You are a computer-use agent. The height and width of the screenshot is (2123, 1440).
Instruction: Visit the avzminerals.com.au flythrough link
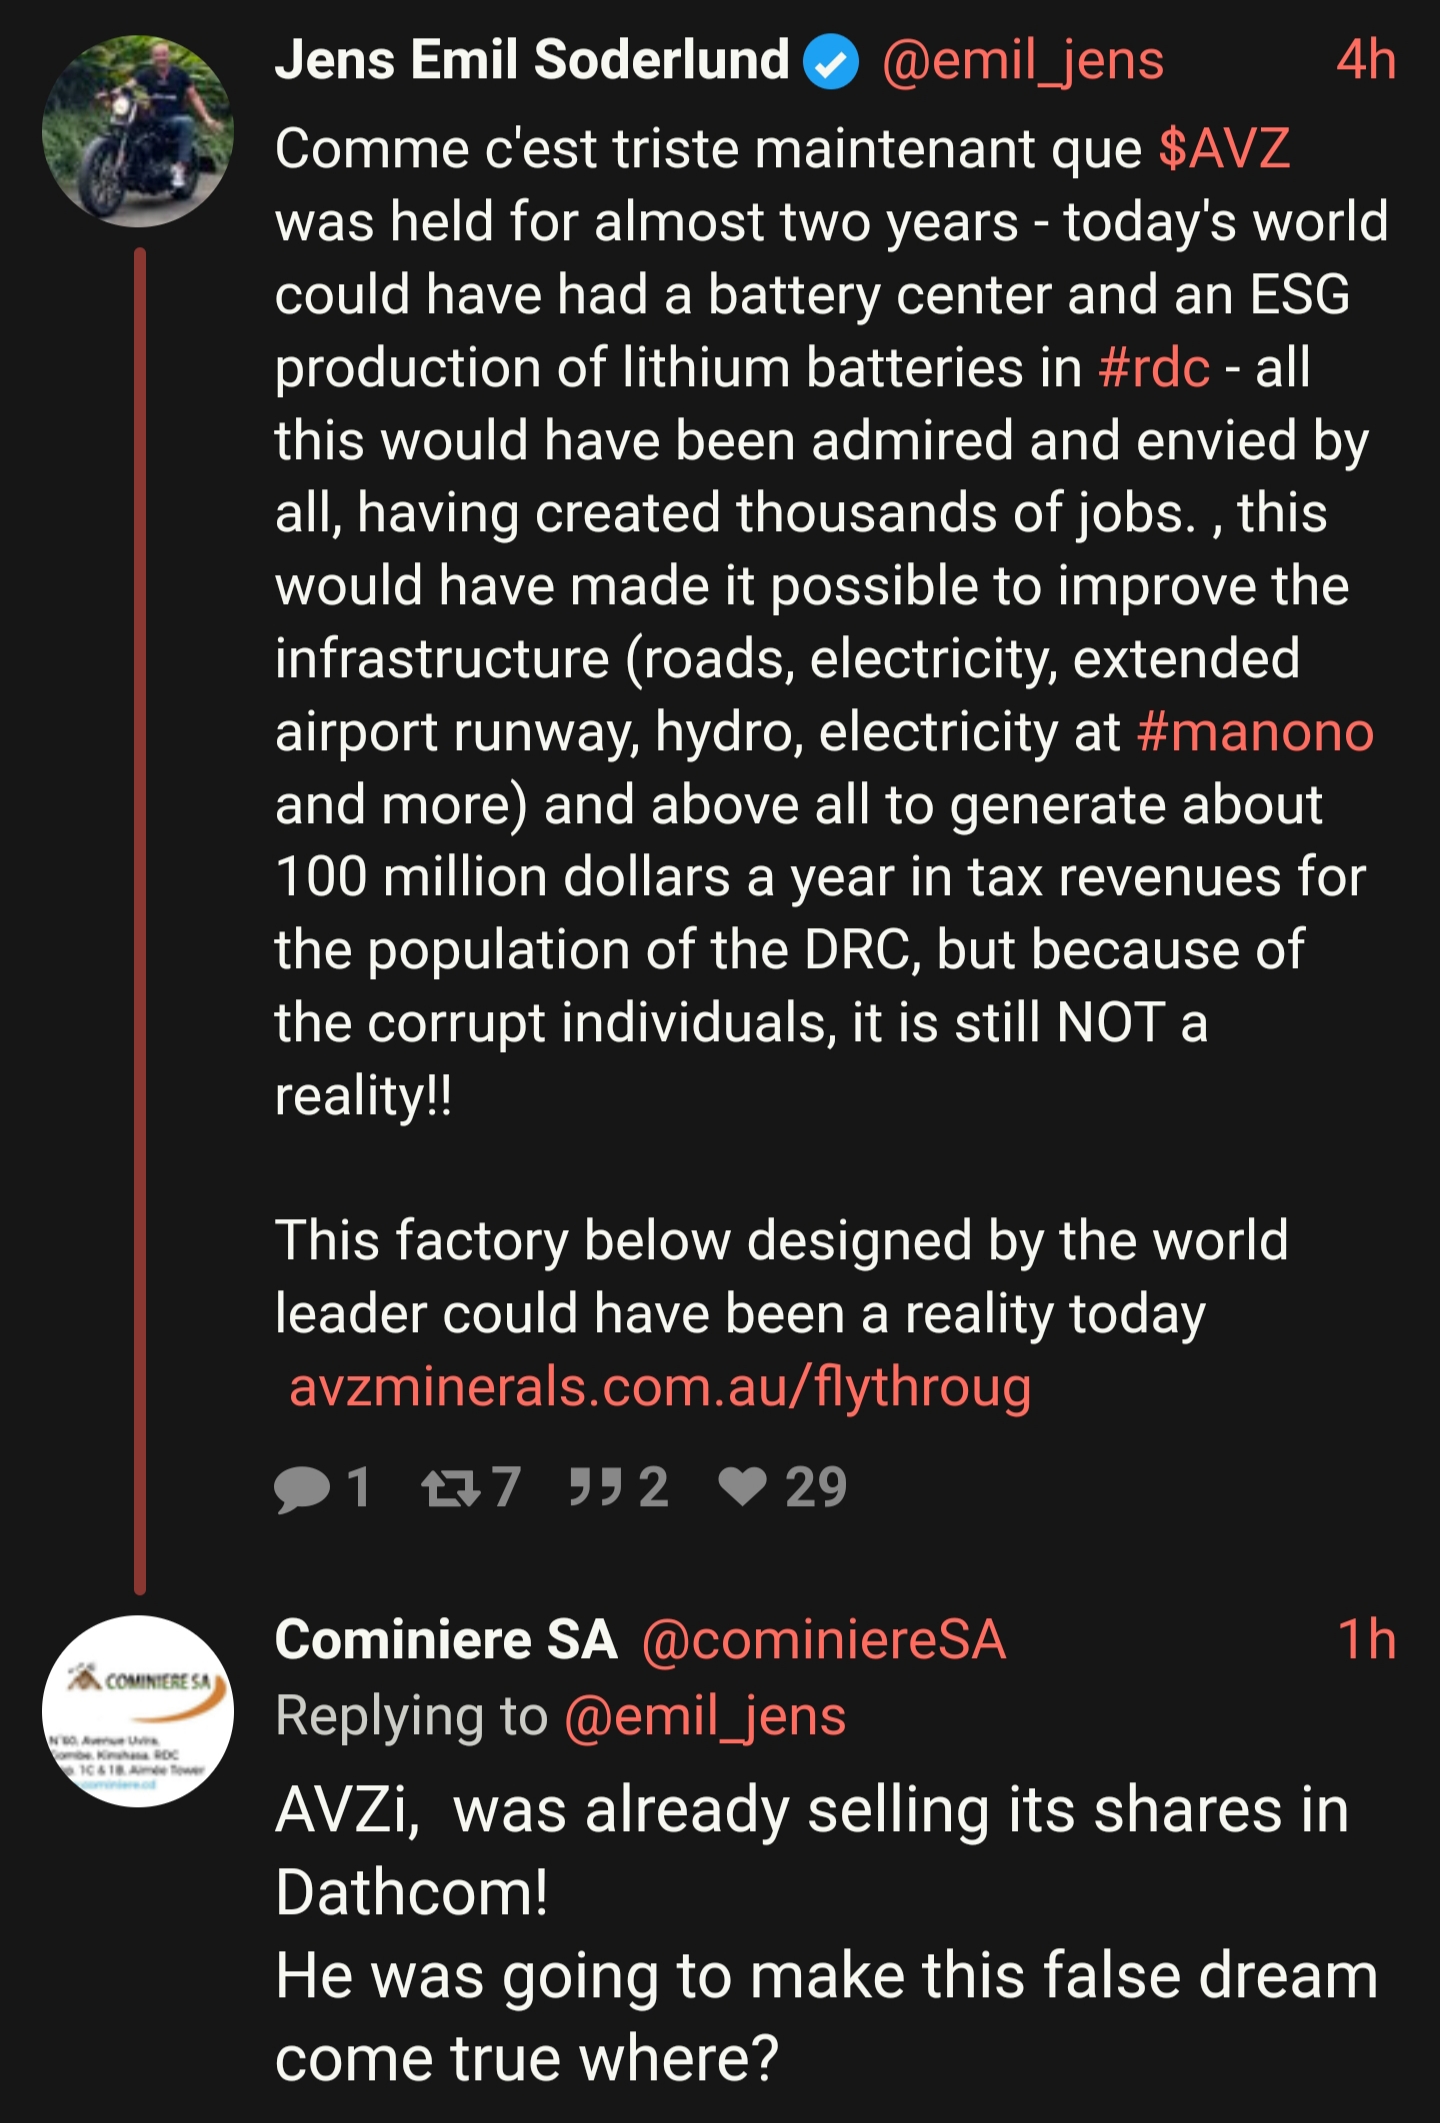[x=660, y=1387]
